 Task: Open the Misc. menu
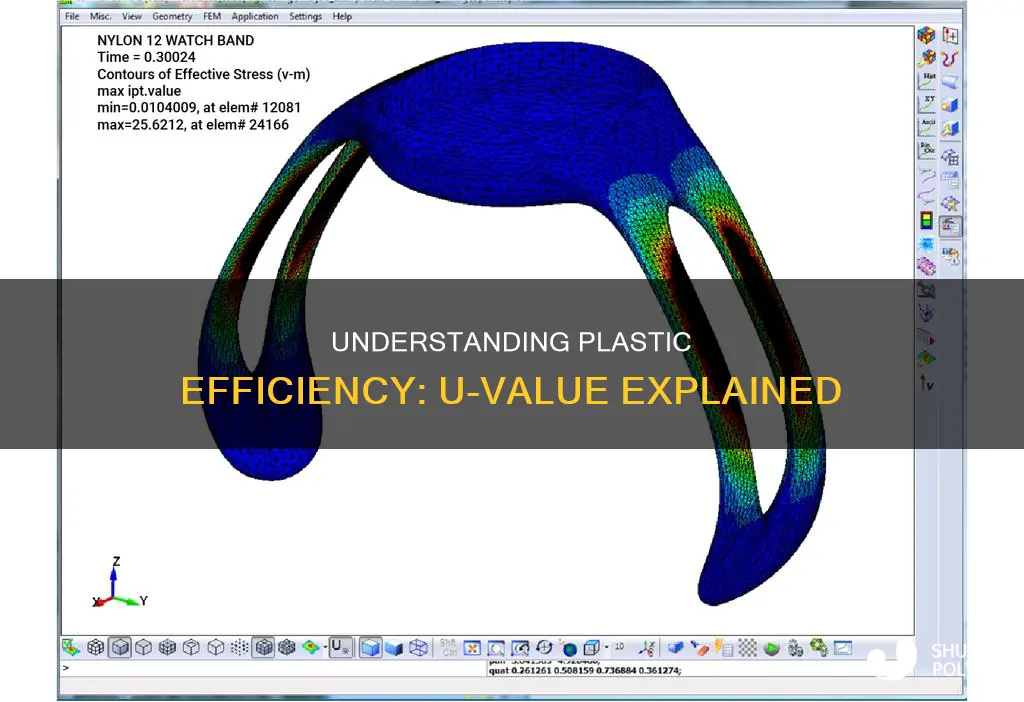tap(101, 16)
